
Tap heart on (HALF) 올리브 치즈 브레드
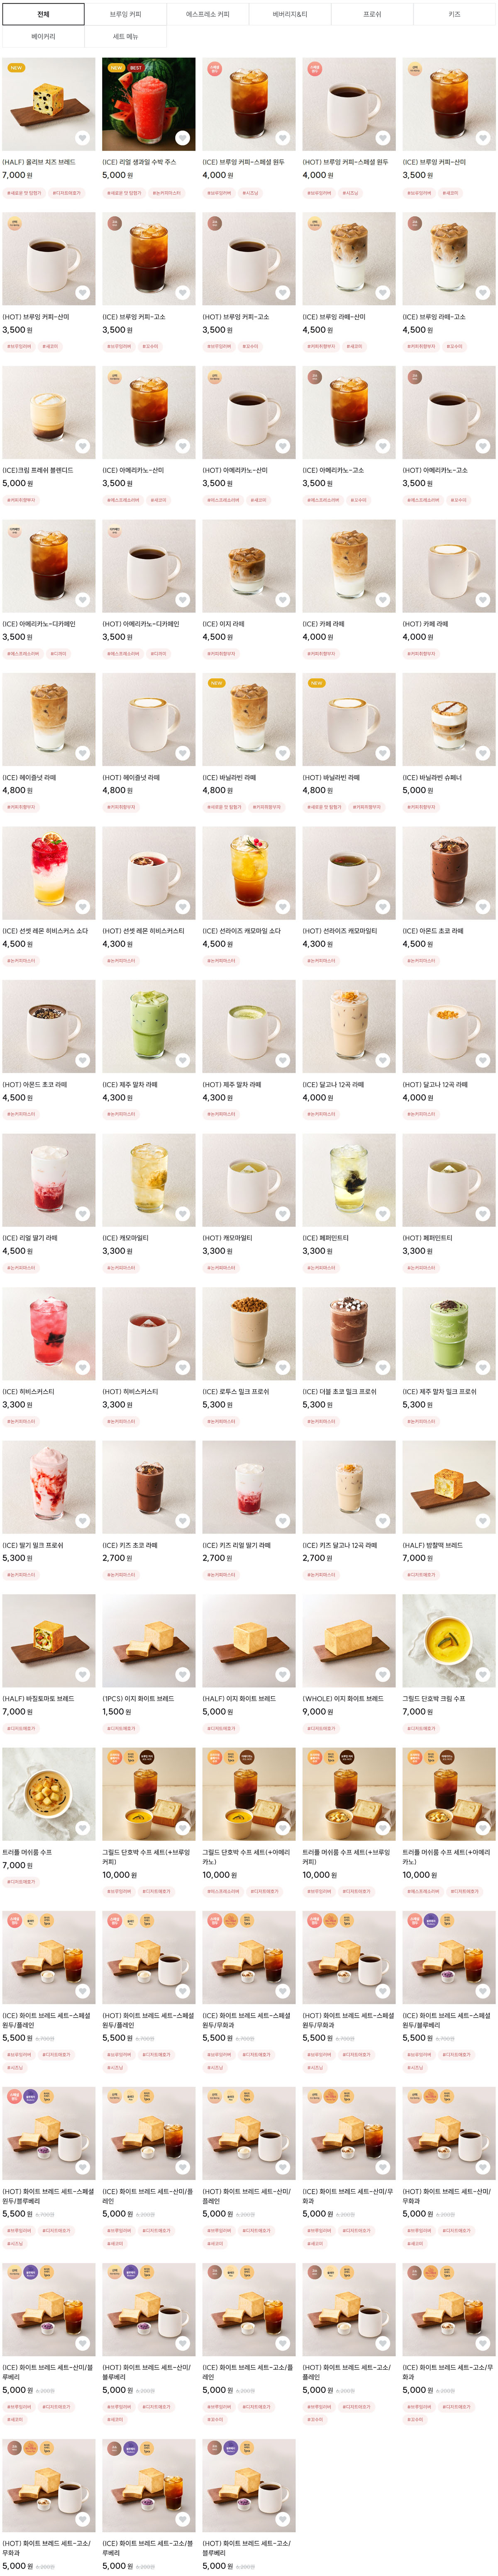[x=83, y=139]
